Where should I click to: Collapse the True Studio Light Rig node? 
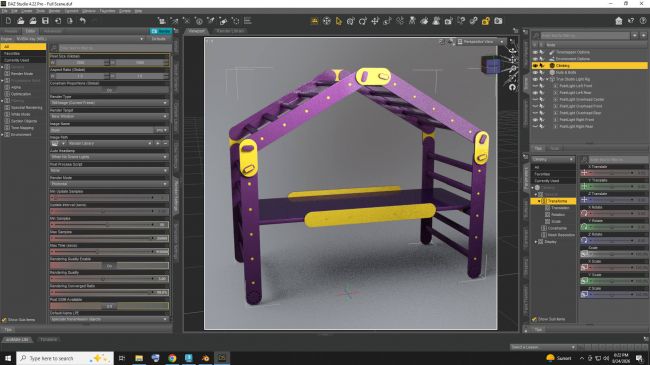point(547,79)
